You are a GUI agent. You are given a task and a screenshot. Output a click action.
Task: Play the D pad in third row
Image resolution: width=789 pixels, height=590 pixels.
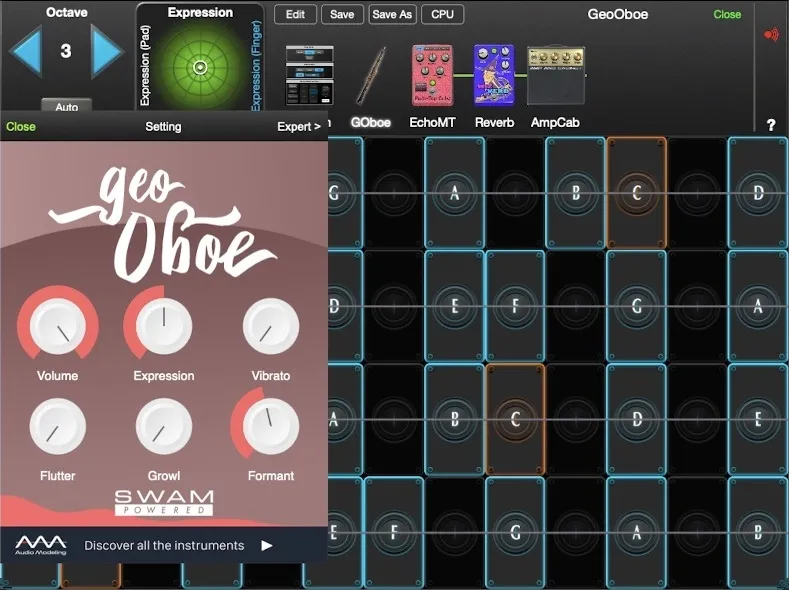click(x=637, y=419)
